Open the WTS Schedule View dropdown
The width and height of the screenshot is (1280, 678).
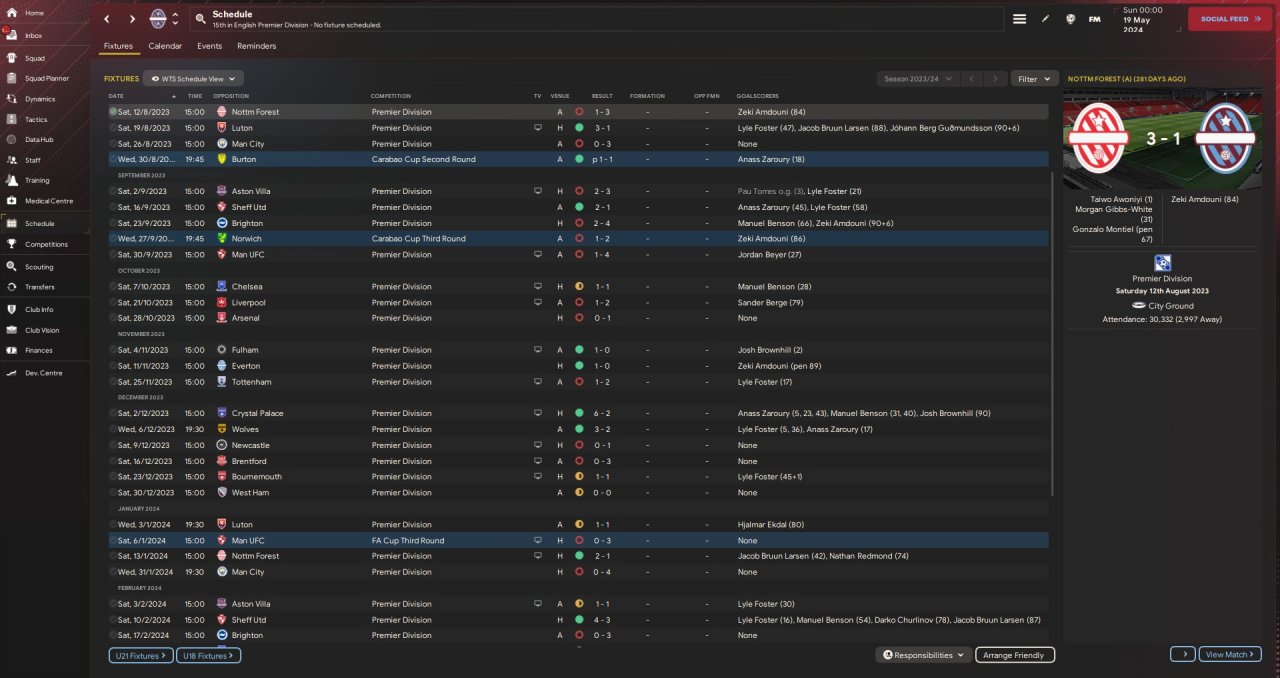click(x=193, y=78)
